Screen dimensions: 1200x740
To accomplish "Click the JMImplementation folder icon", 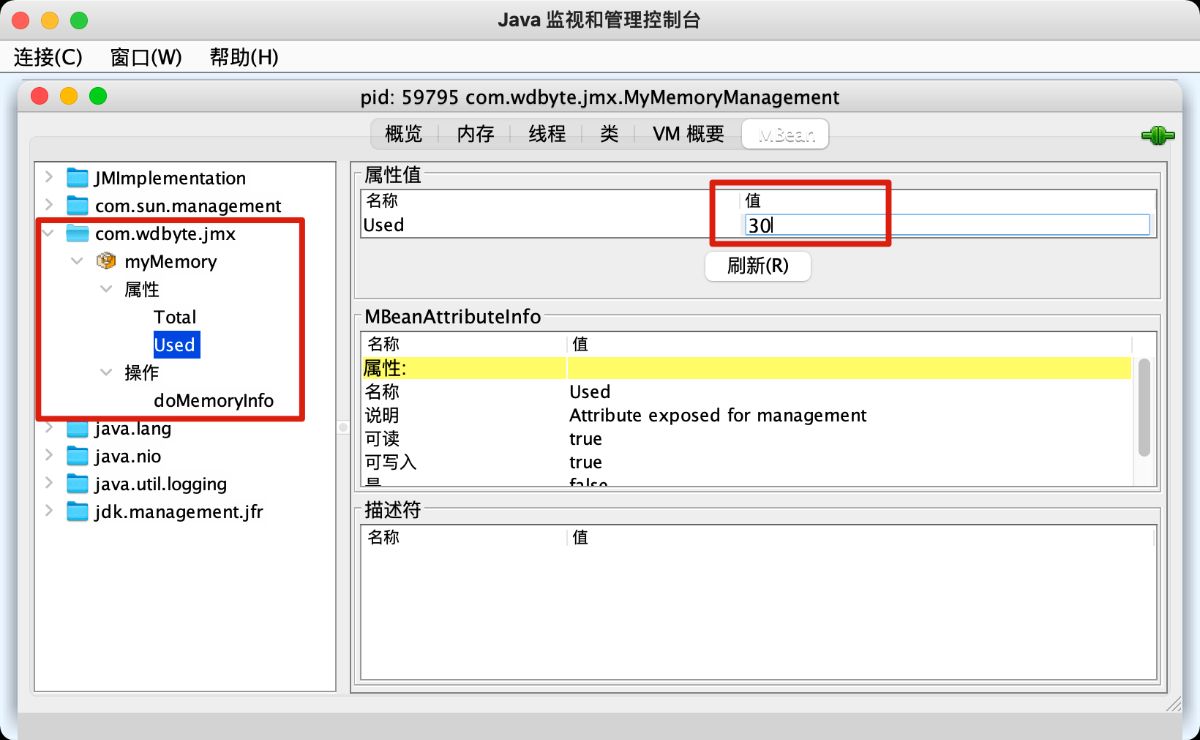I will 77,178.
